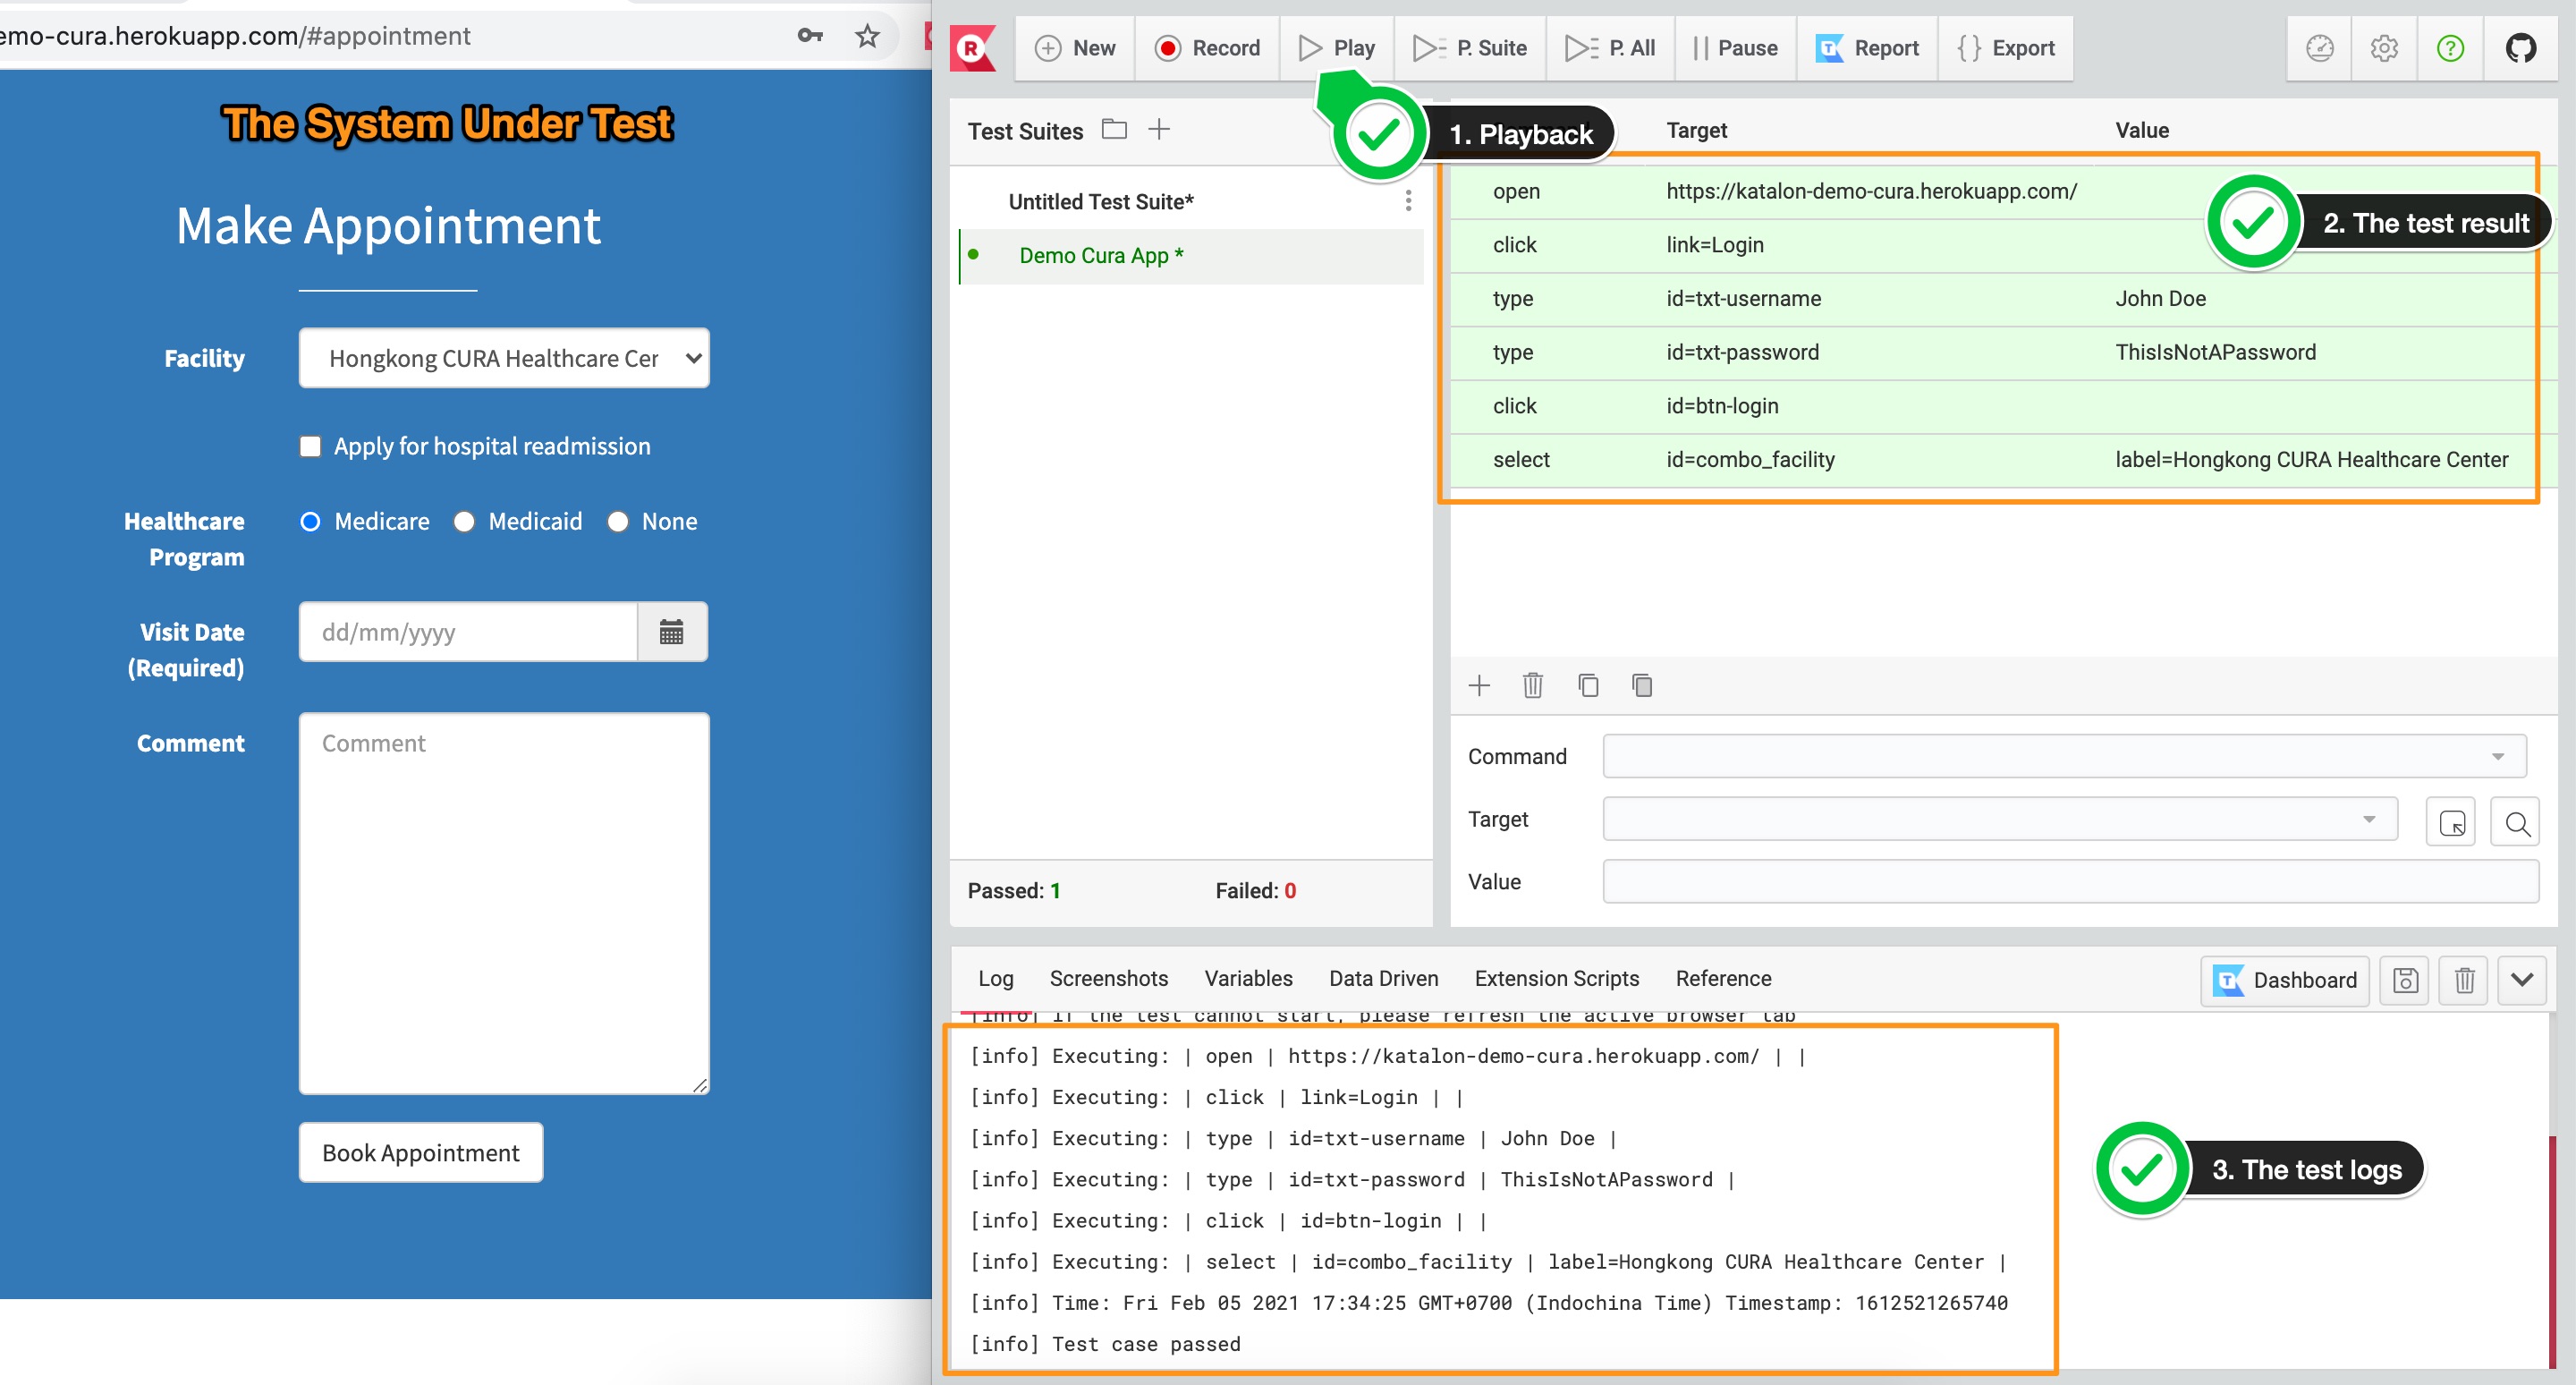Screen dimensions: 2576x1385
Task: Delete selected command trash icon
Action: point(1533,686)
